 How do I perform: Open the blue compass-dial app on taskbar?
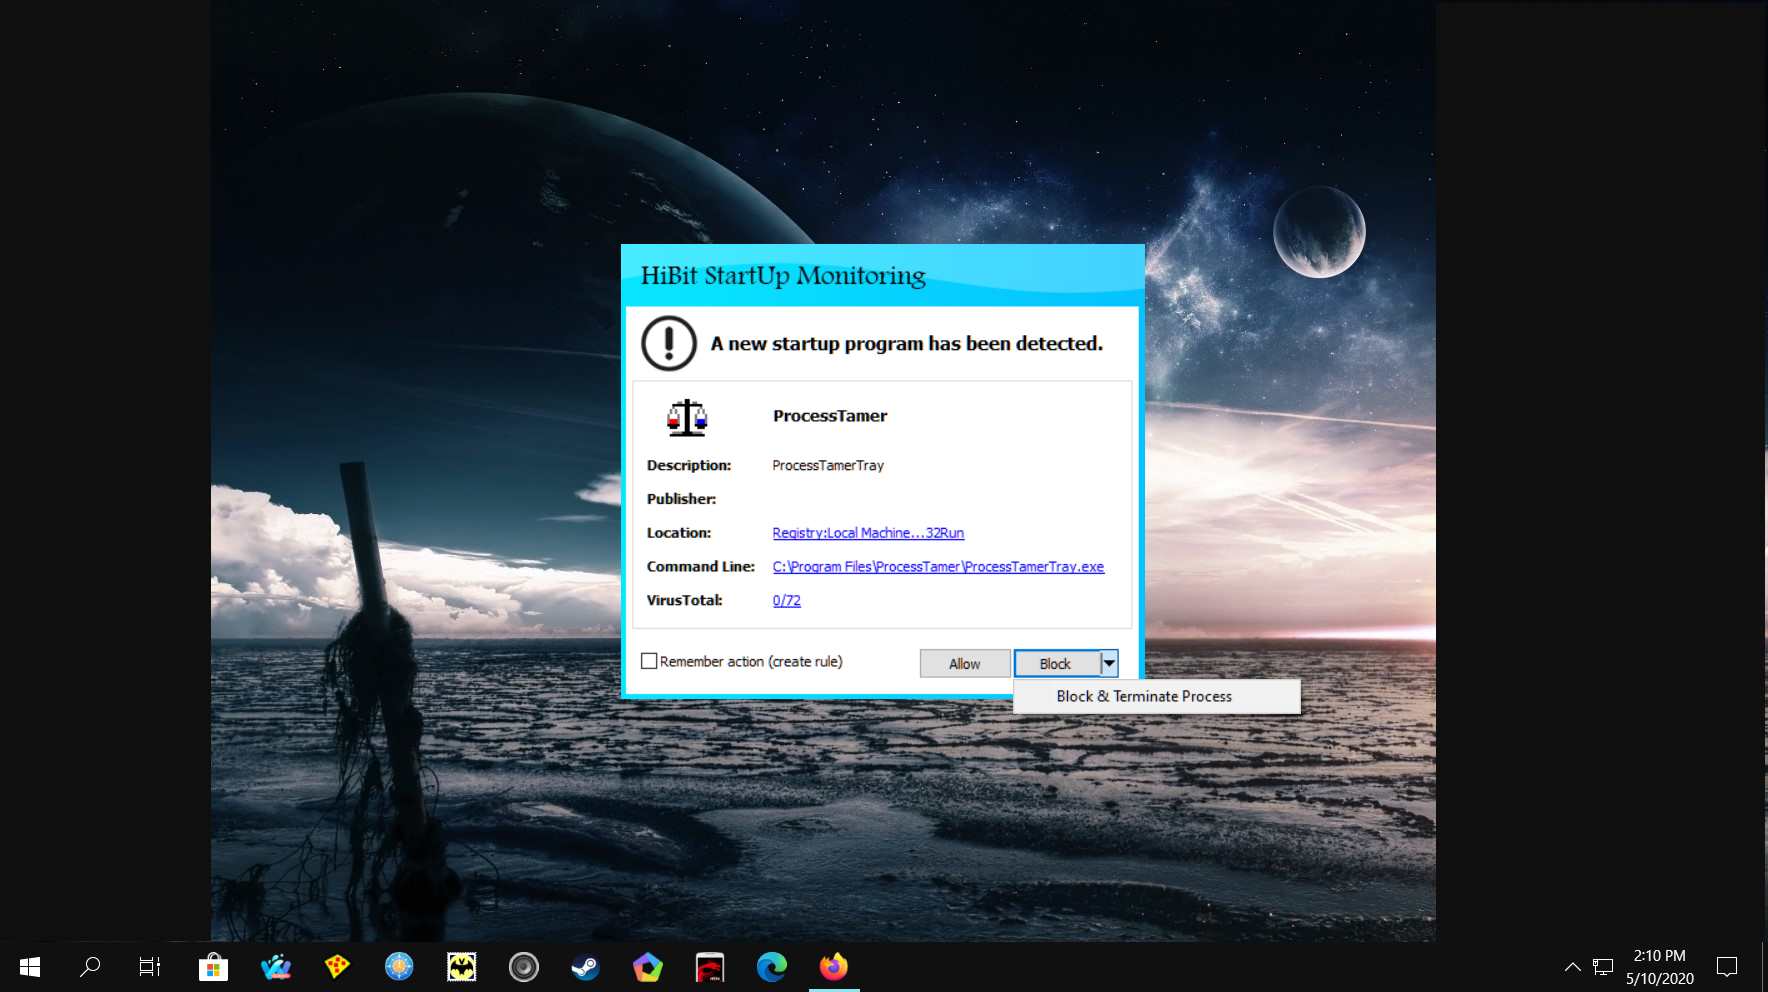399,967
